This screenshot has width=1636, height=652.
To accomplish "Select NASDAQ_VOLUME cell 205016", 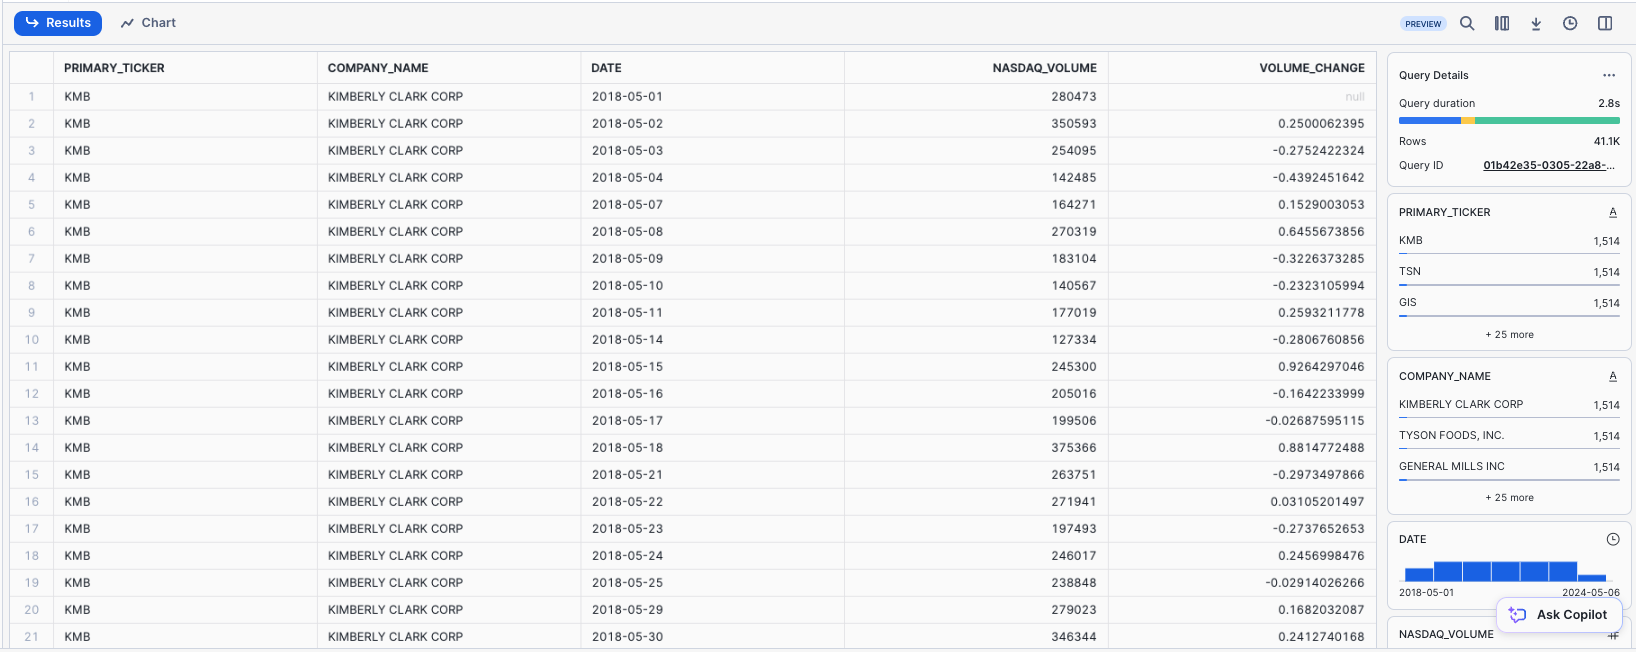I will (x=976, y=394).
